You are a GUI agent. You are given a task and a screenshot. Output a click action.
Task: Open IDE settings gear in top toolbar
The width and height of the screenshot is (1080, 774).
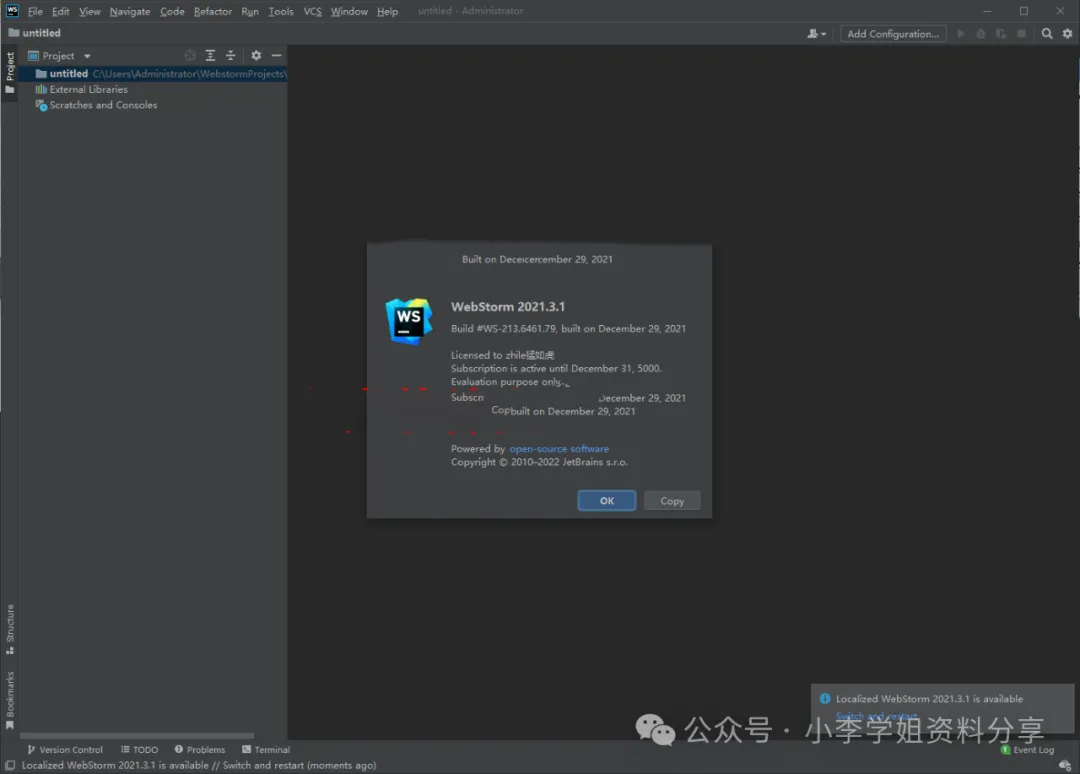tap(1068, 33)
